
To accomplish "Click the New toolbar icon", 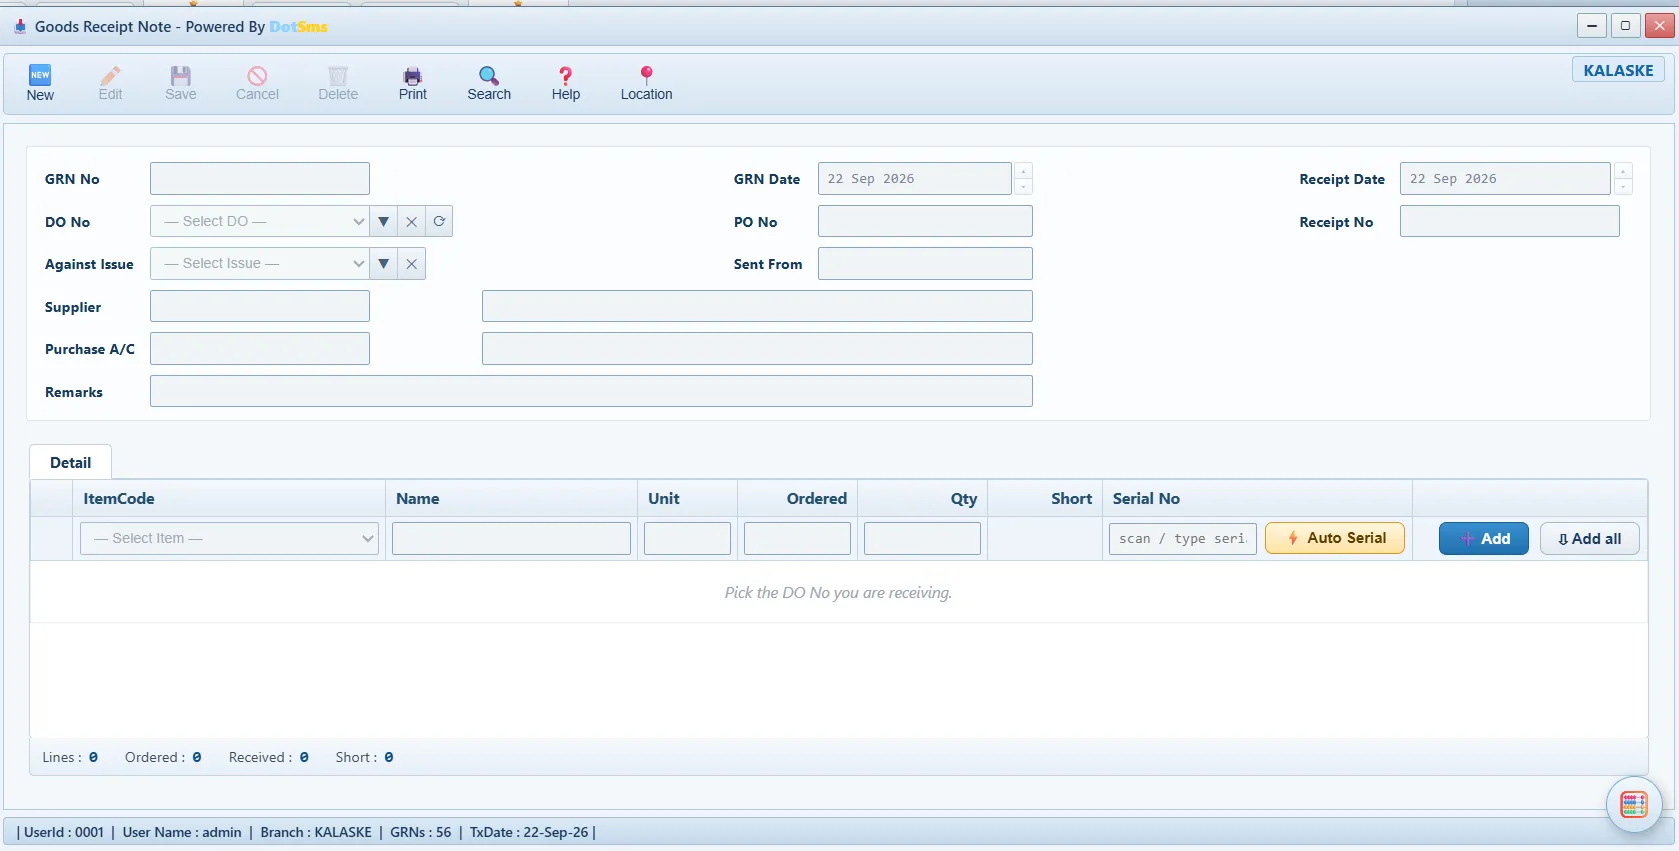I will click(40, 83).
